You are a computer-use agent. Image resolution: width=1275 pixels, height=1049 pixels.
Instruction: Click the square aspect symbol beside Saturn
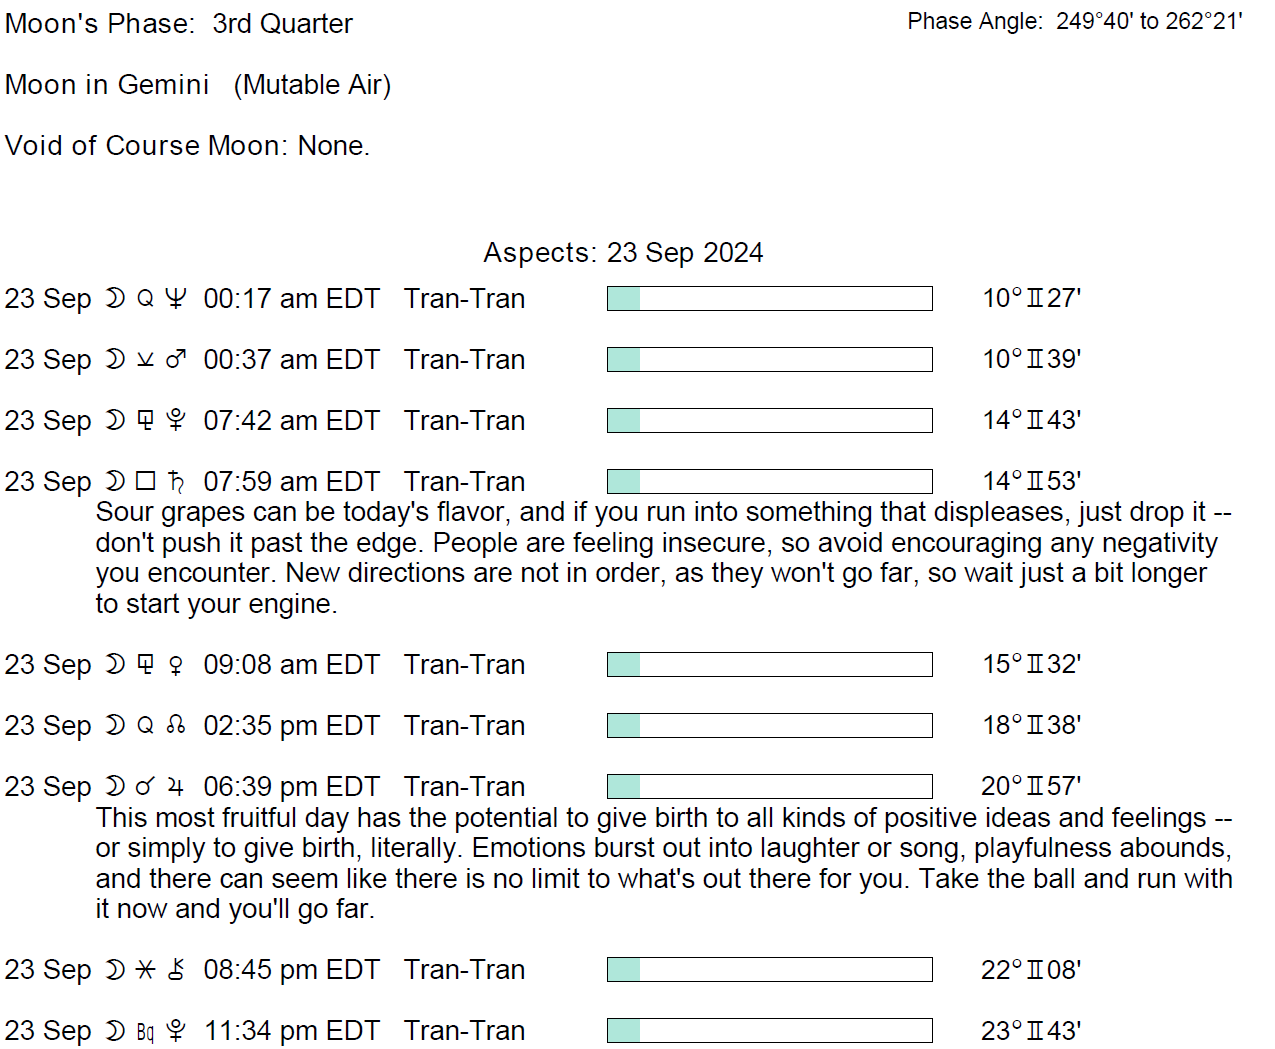pyautogui.click(x=146, y=482)
